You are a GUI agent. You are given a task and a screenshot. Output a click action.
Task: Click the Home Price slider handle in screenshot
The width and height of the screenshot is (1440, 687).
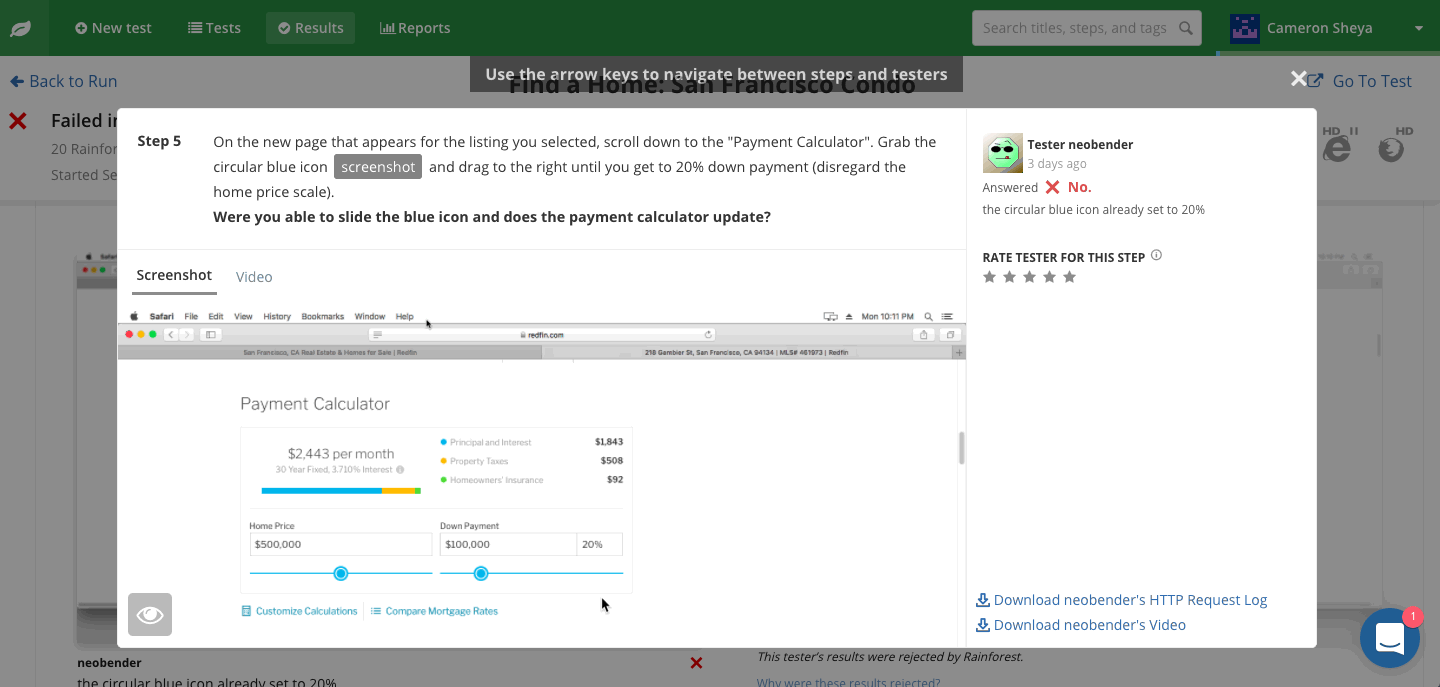click(x=341, y=573)
